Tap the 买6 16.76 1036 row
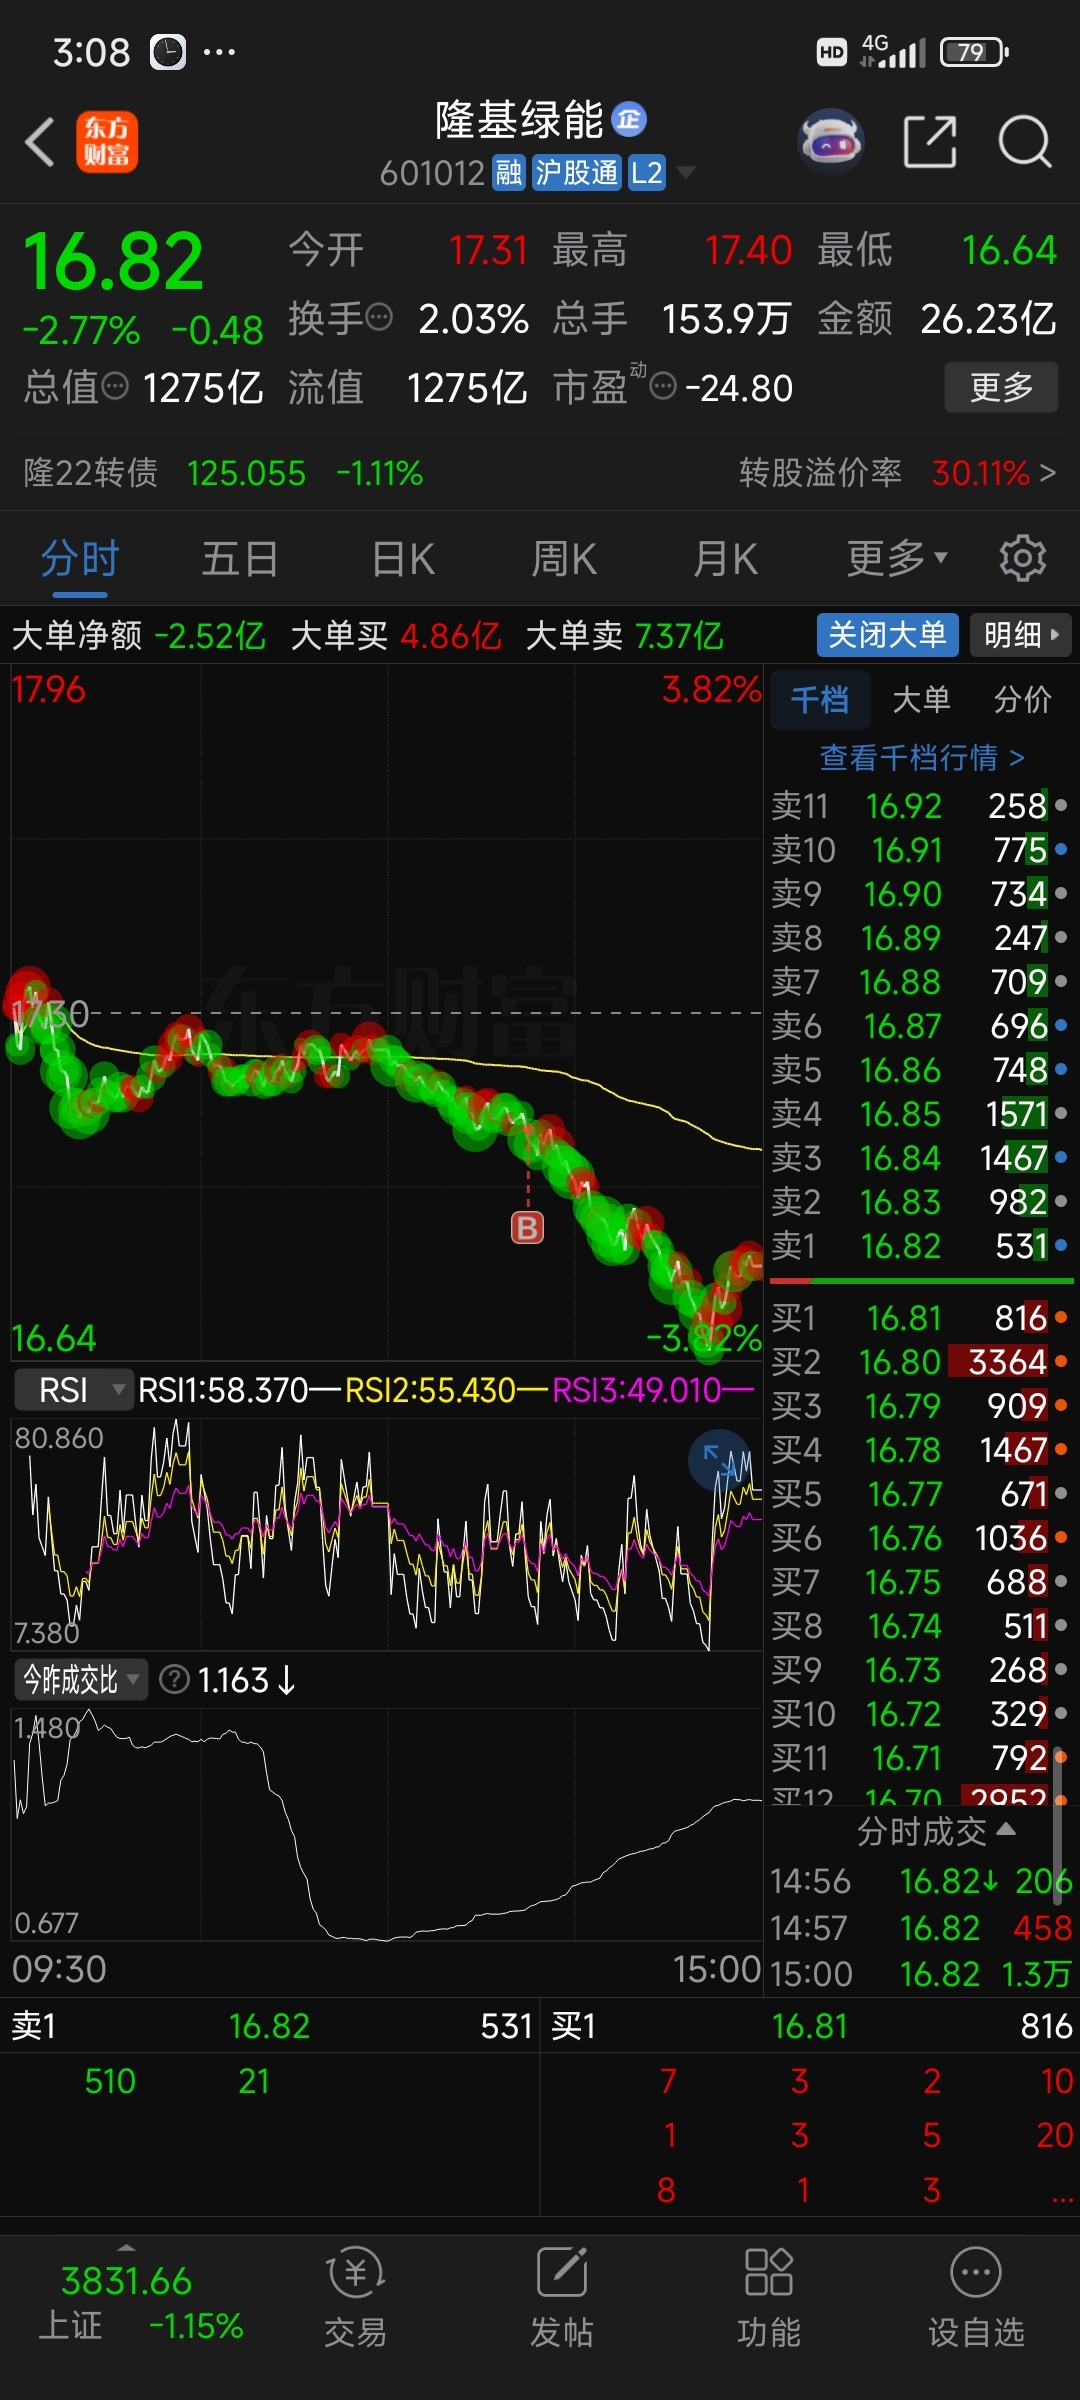The image size is (1080, 2400). [919, 1538]
